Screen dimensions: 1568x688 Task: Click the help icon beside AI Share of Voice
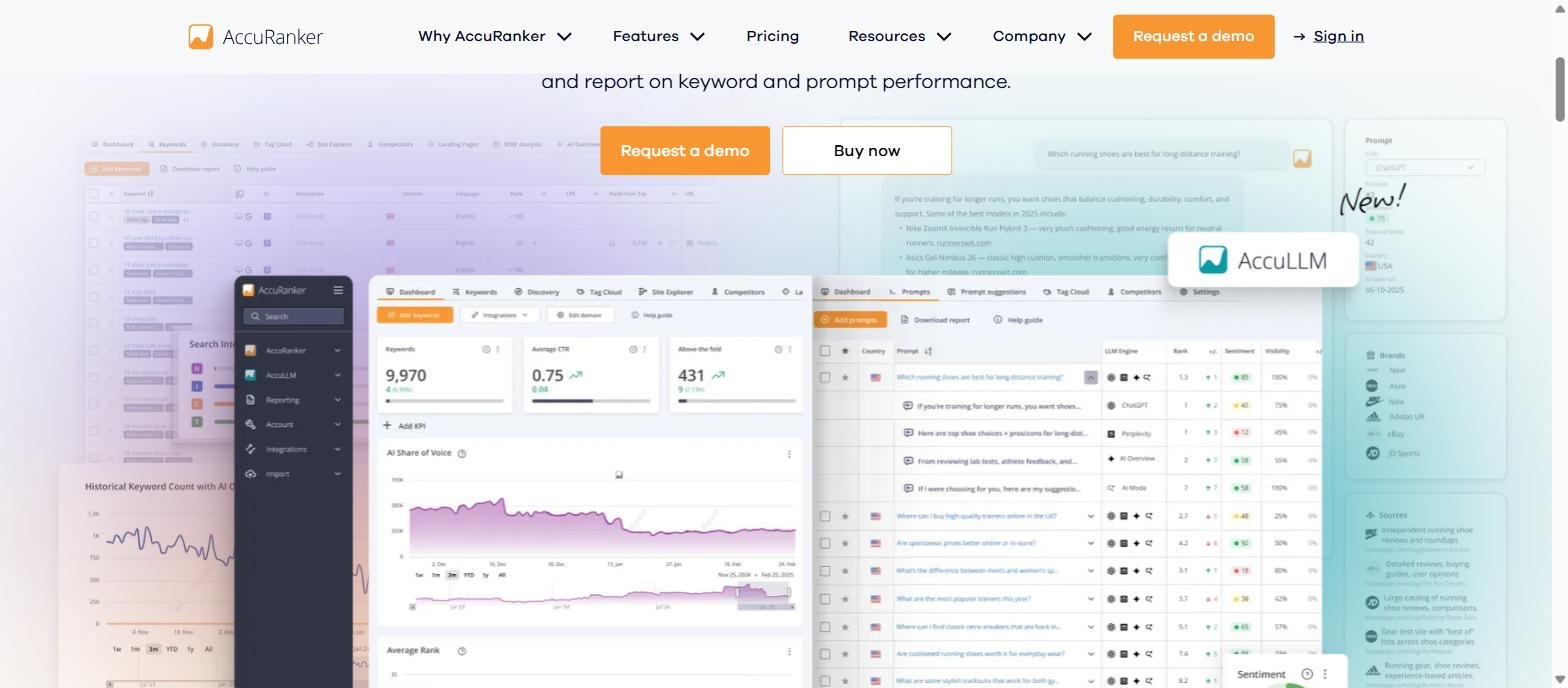point(462,453)
